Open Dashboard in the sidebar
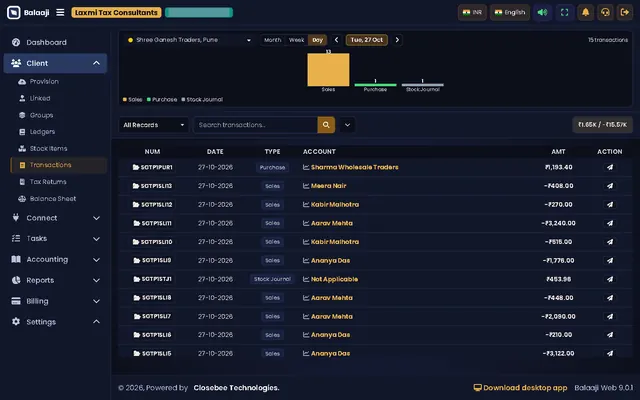Viewport: 640px width, 400px height. pos(55,42)
